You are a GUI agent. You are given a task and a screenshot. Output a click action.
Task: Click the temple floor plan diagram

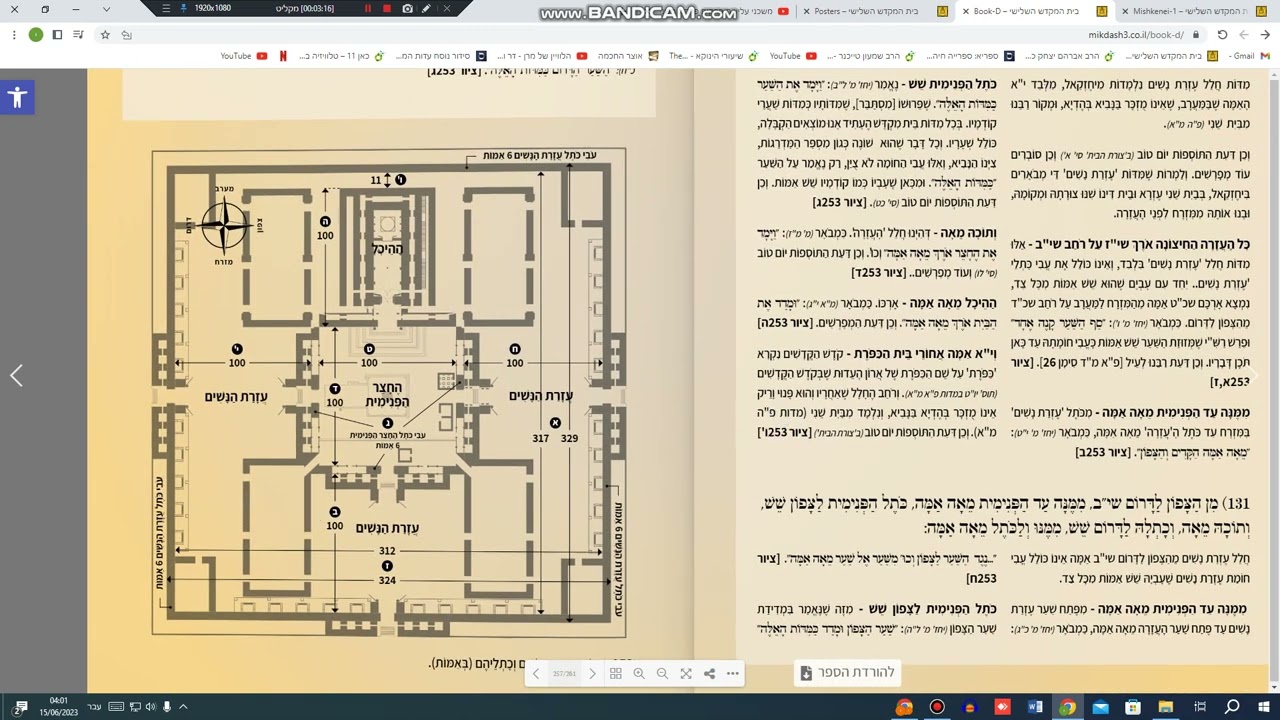(x=388, y=391)
